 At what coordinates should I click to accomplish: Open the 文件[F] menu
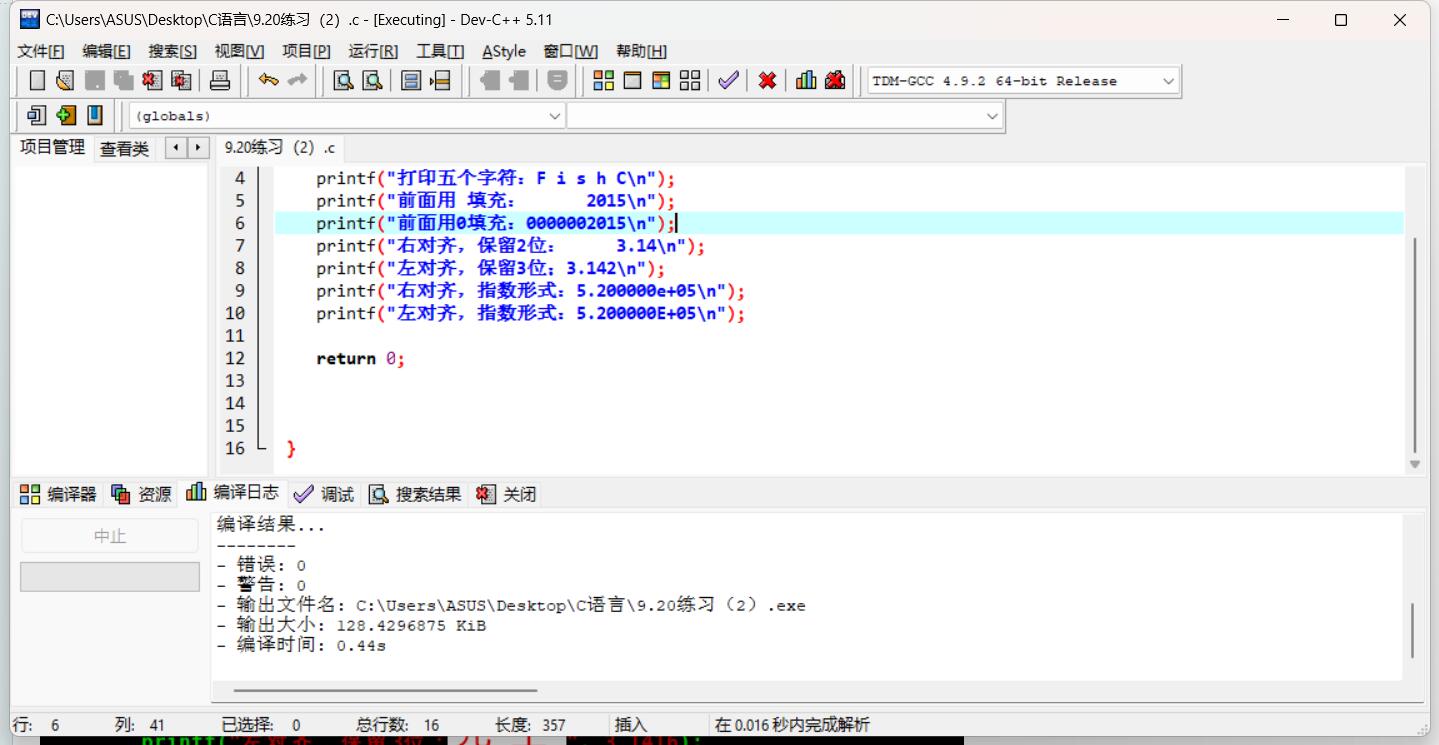[41, 51]
